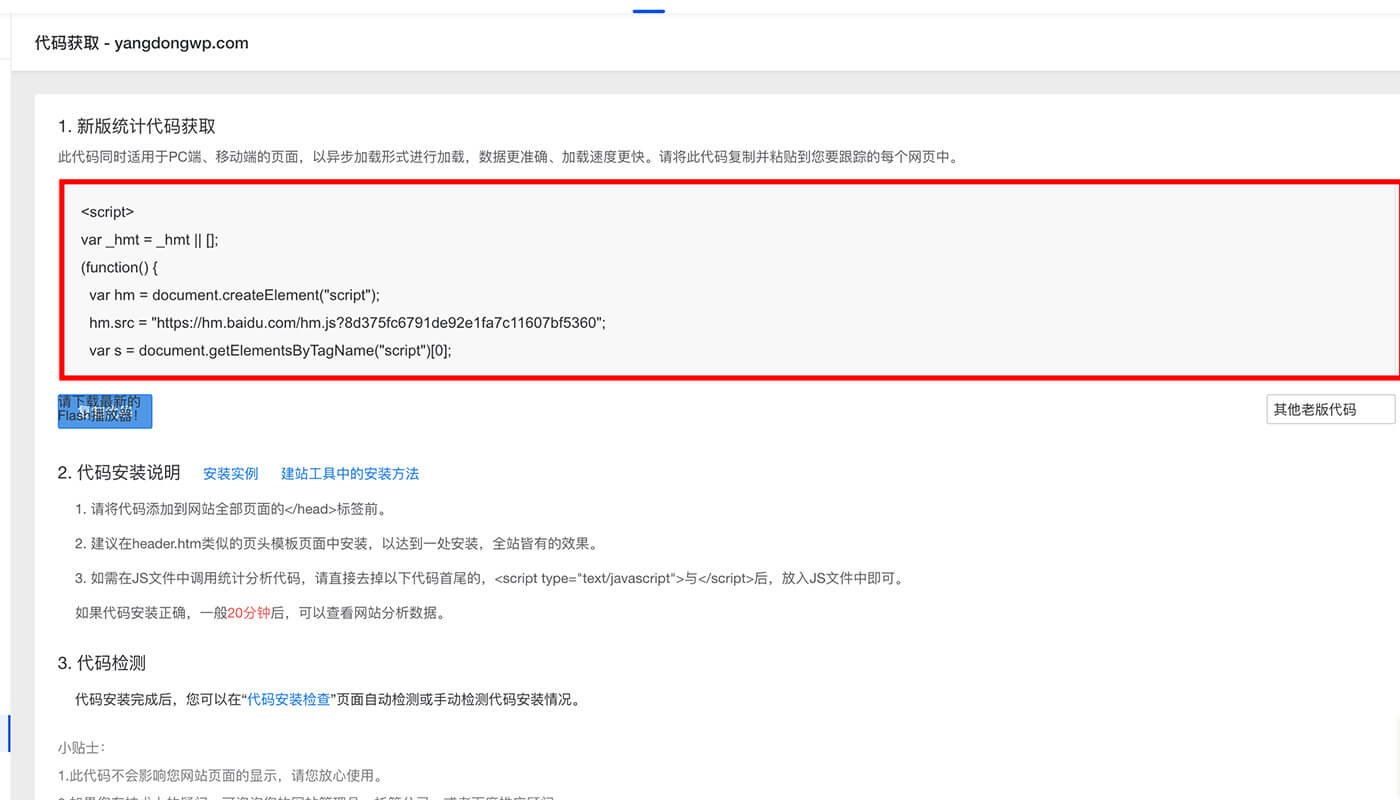Open the 建站工具中的安装方法 link
The height and width of the screenshot is (800, 1400).
(350, 474)
